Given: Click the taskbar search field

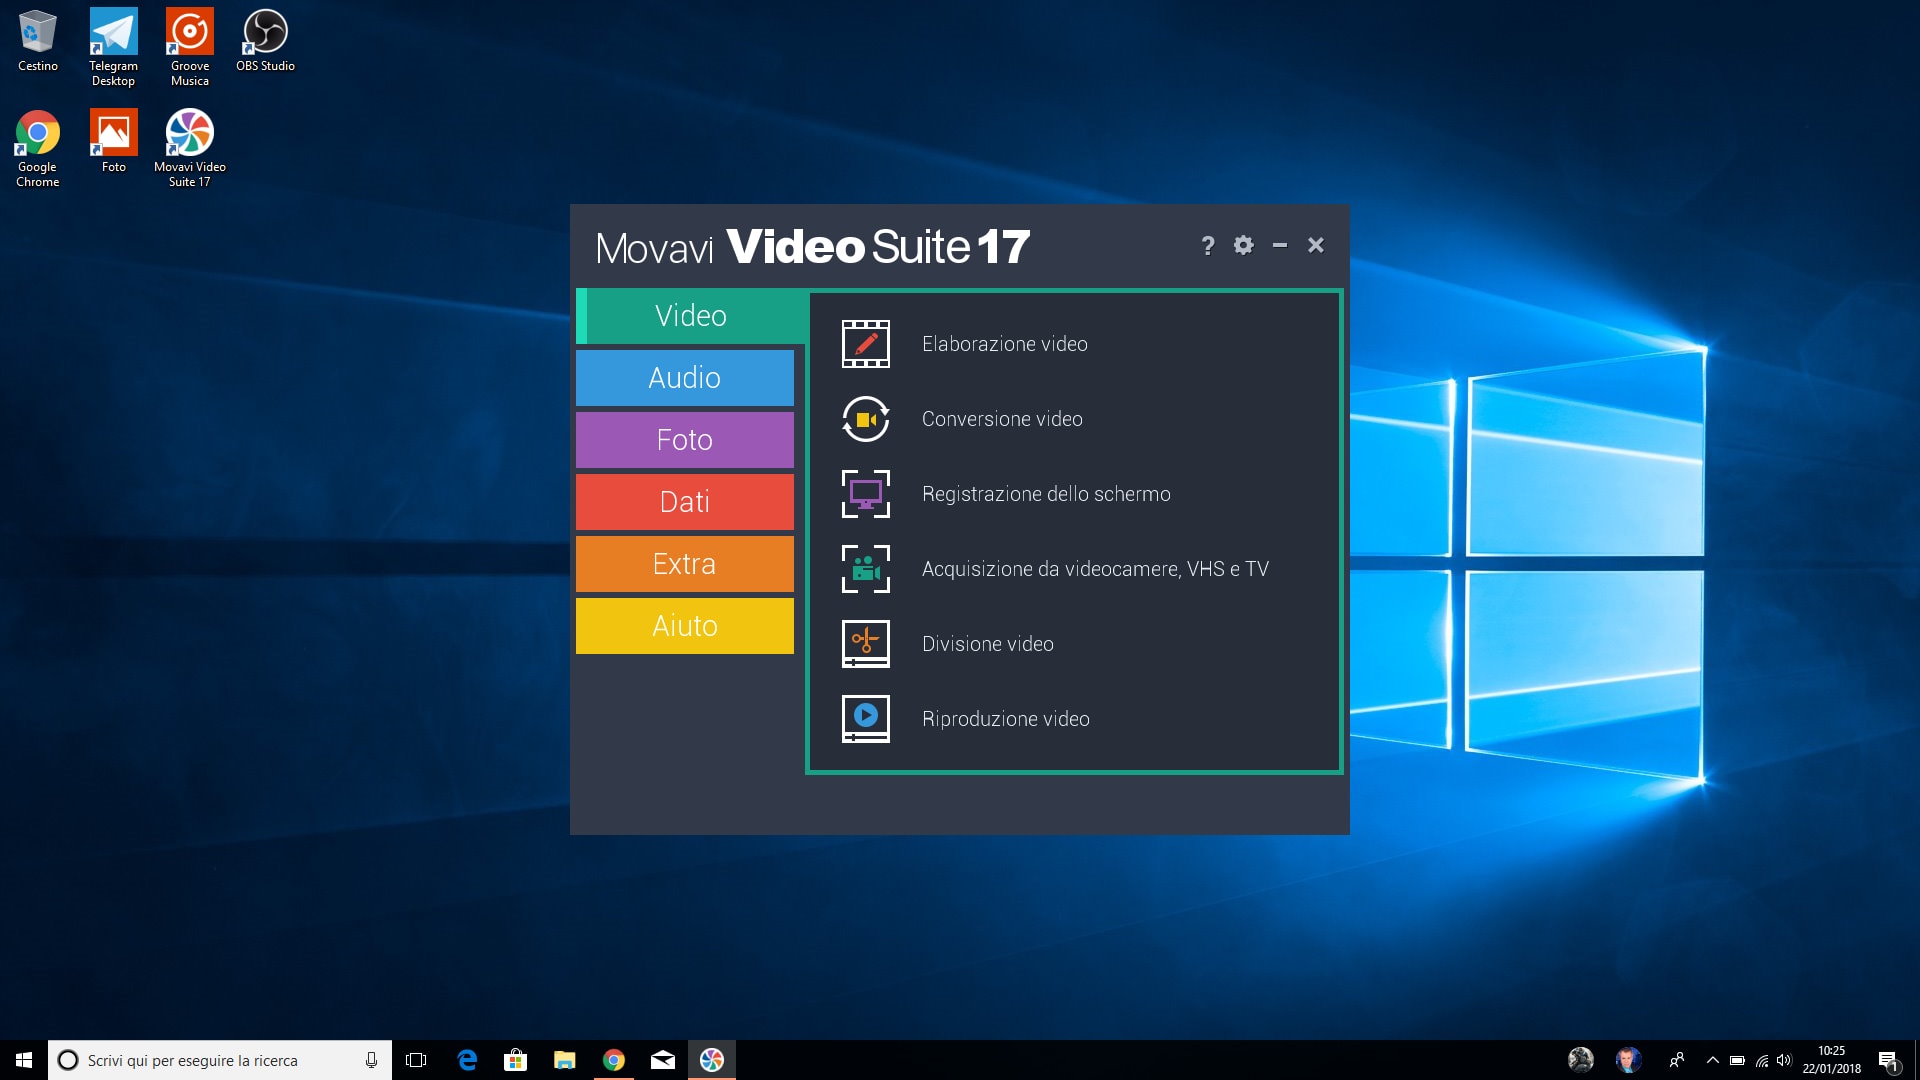Looking at the screenshot, I should pyautogui.click(x=220, y=1060).
